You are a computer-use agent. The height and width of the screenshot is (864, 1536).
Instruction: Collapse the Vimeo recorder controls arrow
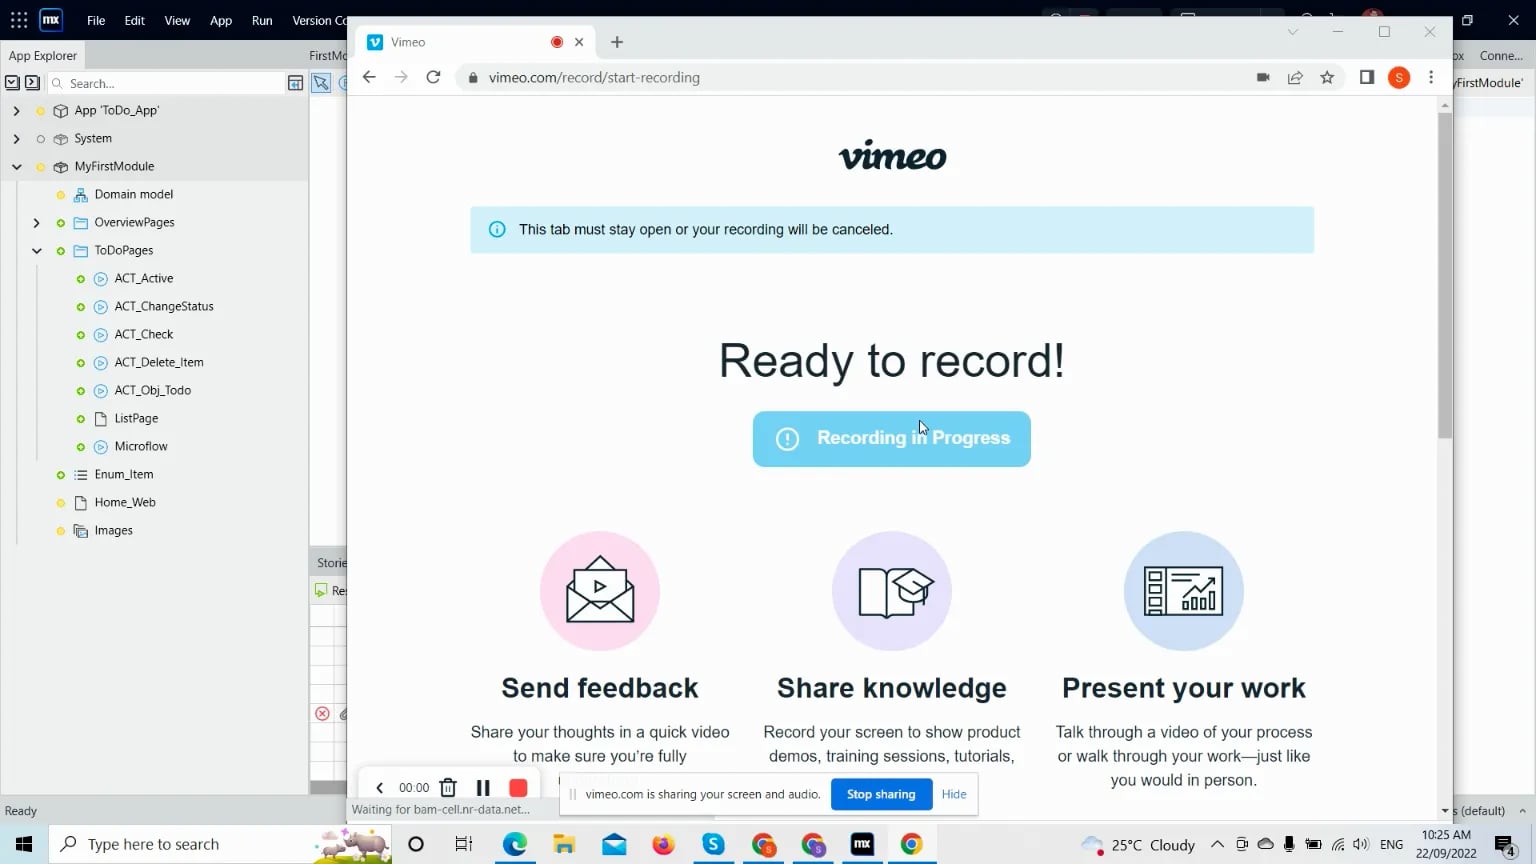point(379,788)
